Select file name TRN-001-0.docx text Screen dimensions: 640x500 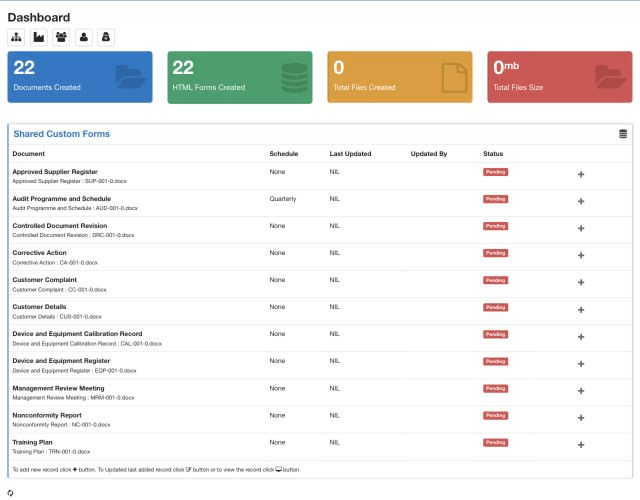point(69,452)
